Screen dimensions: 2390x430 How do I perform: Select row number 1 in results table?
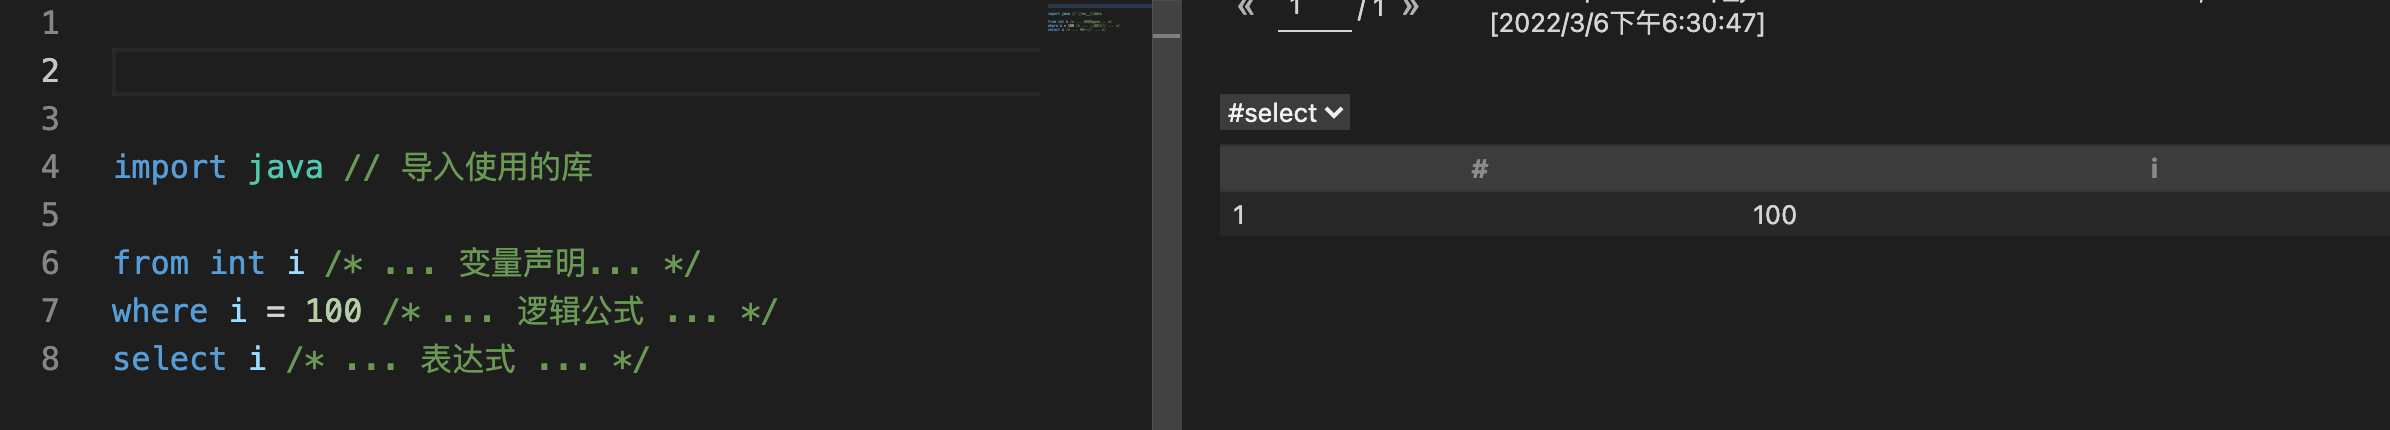point(1239,215)
